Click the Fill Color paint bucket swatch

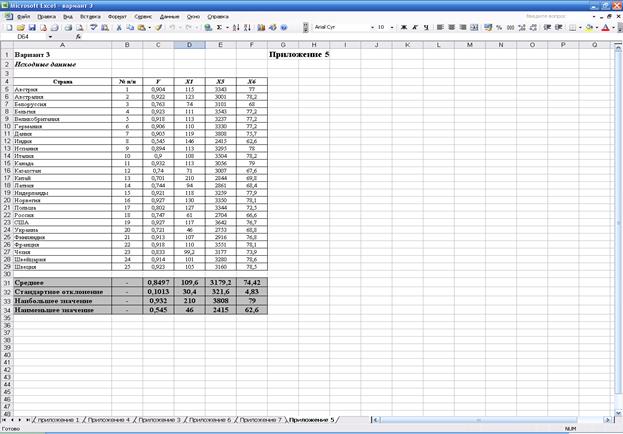pyautogui.click(x=589, y=27)
